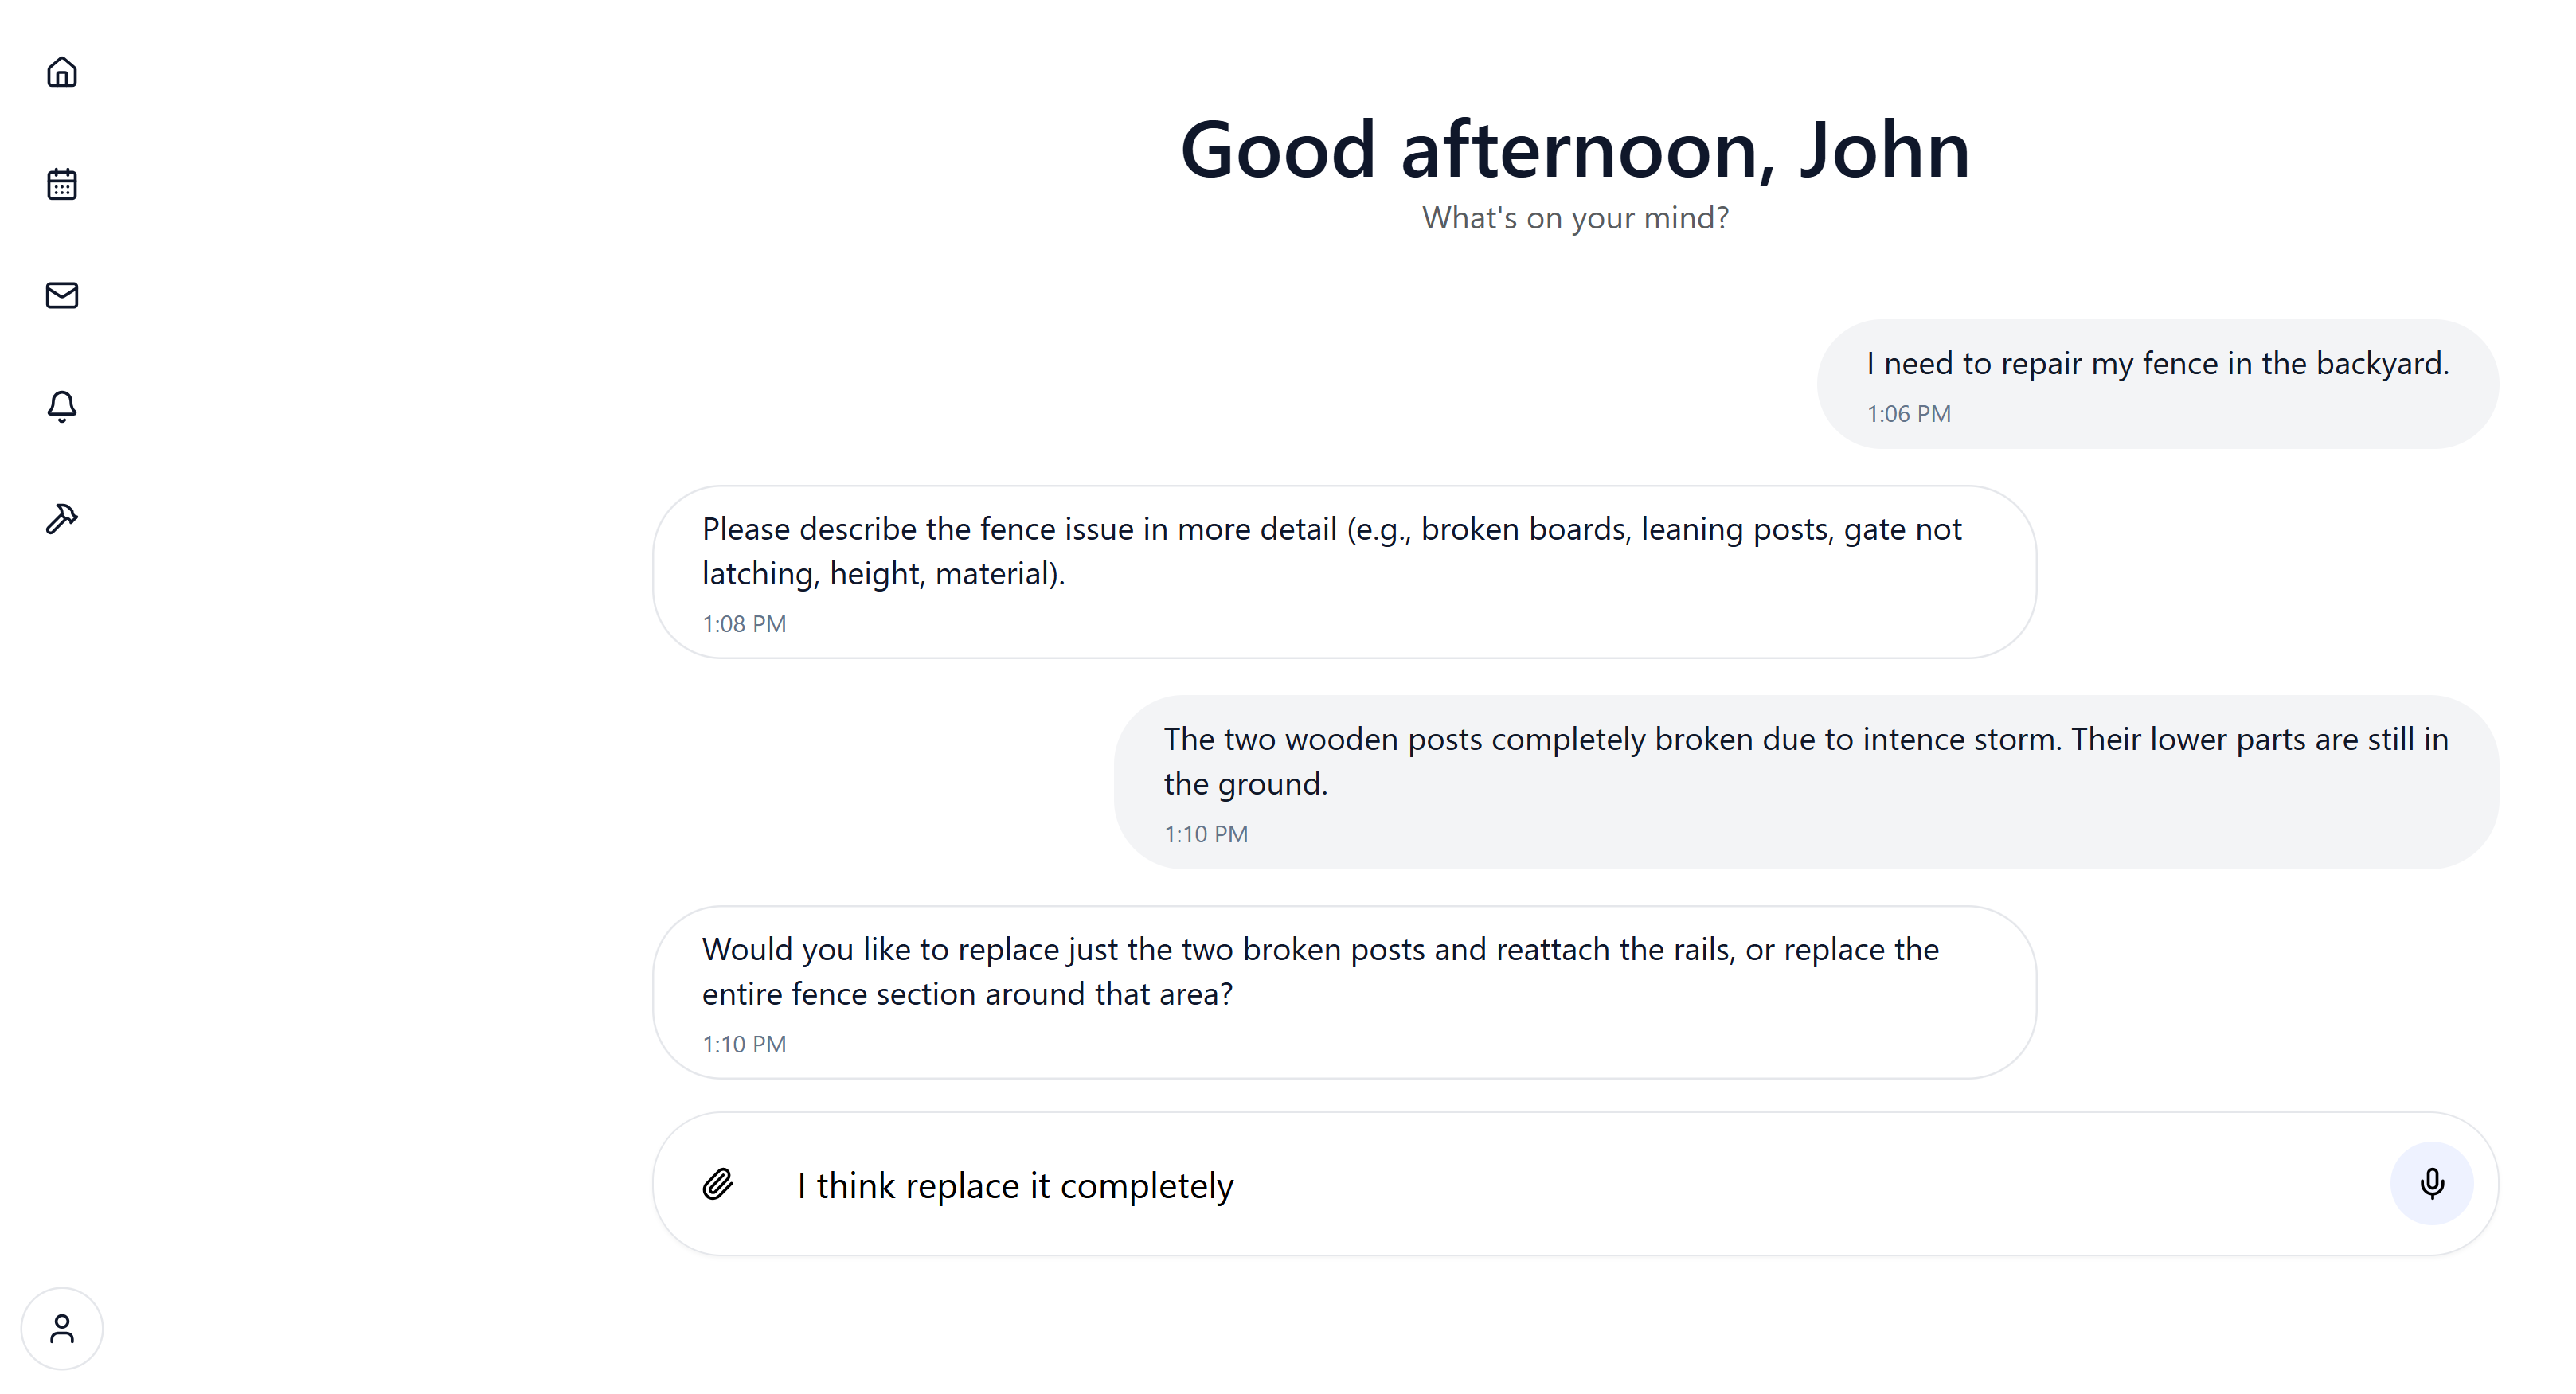Focus the message input containing 'I think replace it completely'
This screenshot has width=2576, height=1394.
1500,1185
